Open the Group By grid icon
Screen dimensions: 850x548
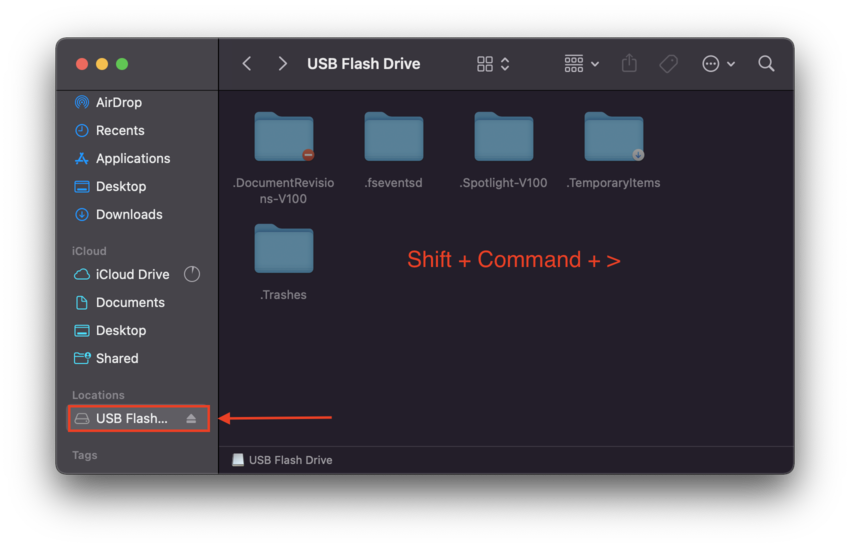pyautogui.click(x=574, y=63)
